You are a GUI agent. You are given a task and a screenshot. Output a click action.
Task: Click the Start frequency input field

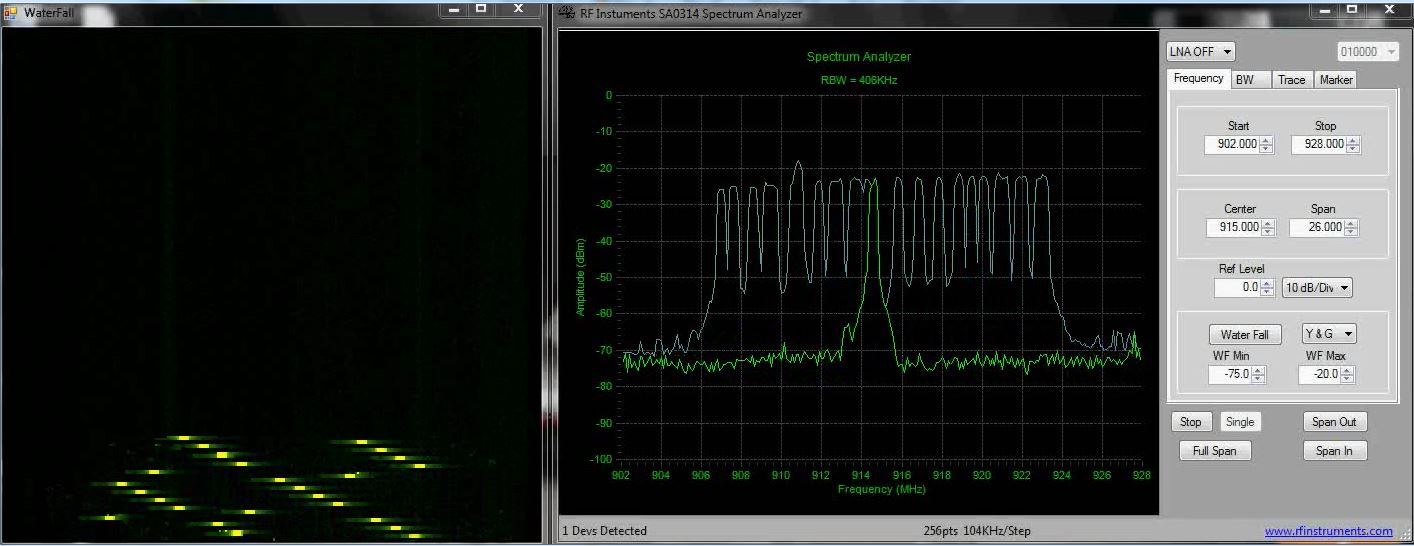(1230, 145)
